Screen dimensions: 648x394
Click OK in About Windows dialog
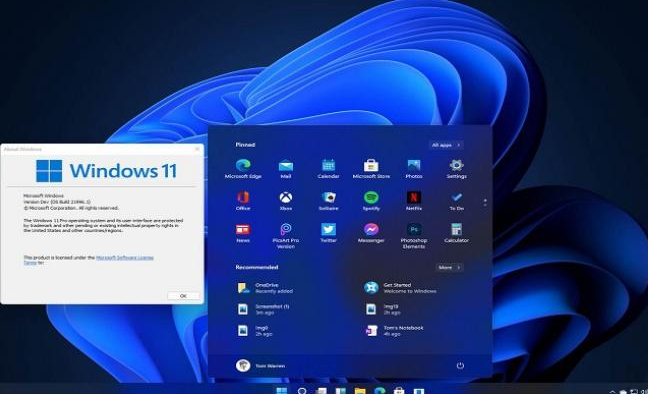(x=183, y=296)
